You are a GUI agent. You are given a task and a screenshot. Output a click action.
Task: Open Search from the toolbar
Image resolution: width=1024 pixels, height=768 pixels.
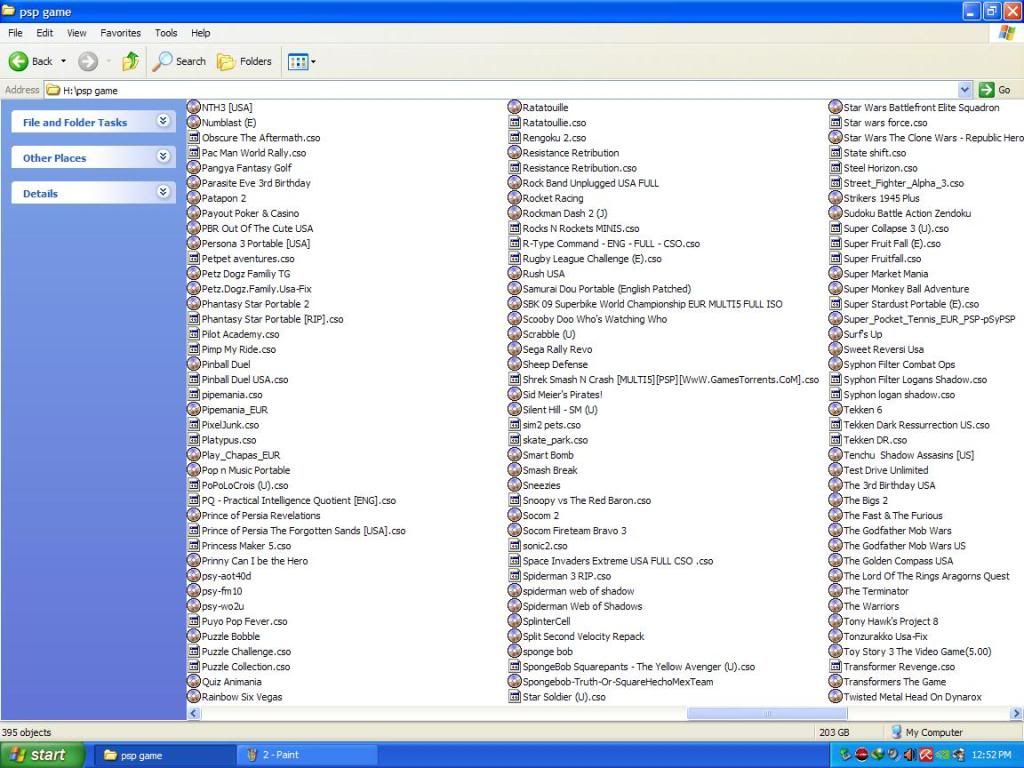[179, 61]
